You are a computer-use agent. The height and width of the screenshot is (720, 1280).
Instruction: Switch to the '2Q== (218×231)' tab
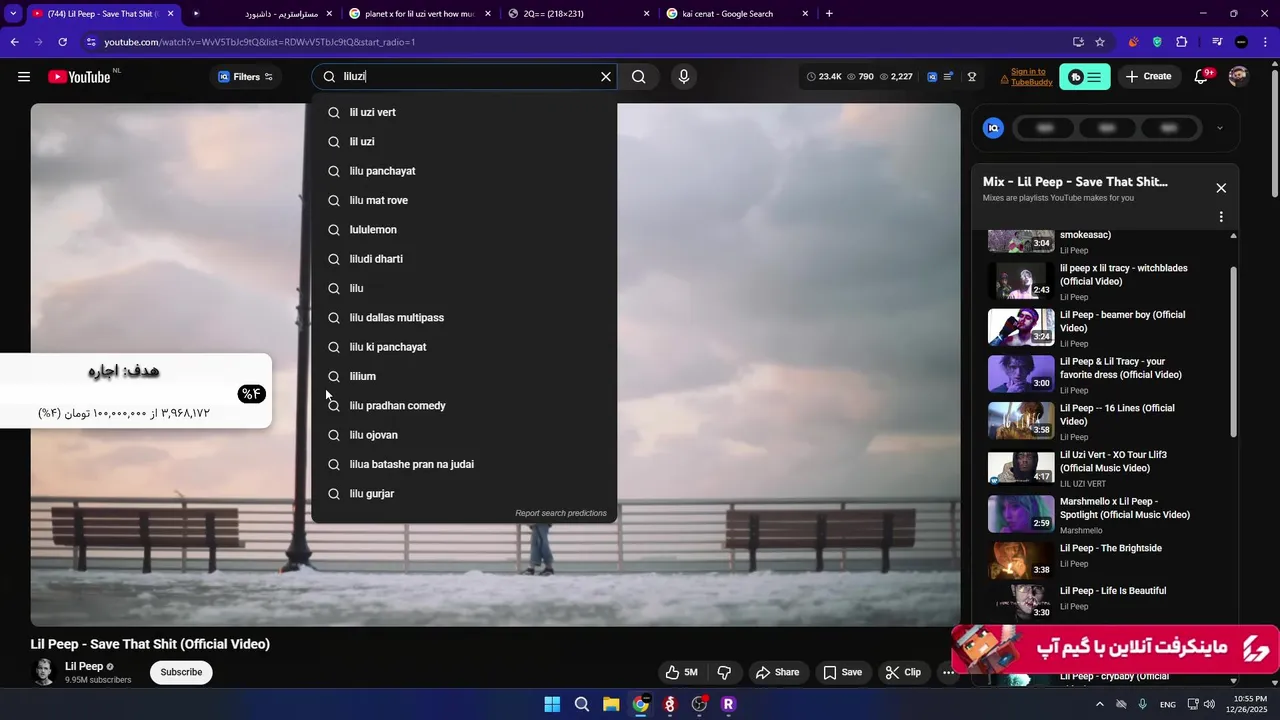pos(578,14)
